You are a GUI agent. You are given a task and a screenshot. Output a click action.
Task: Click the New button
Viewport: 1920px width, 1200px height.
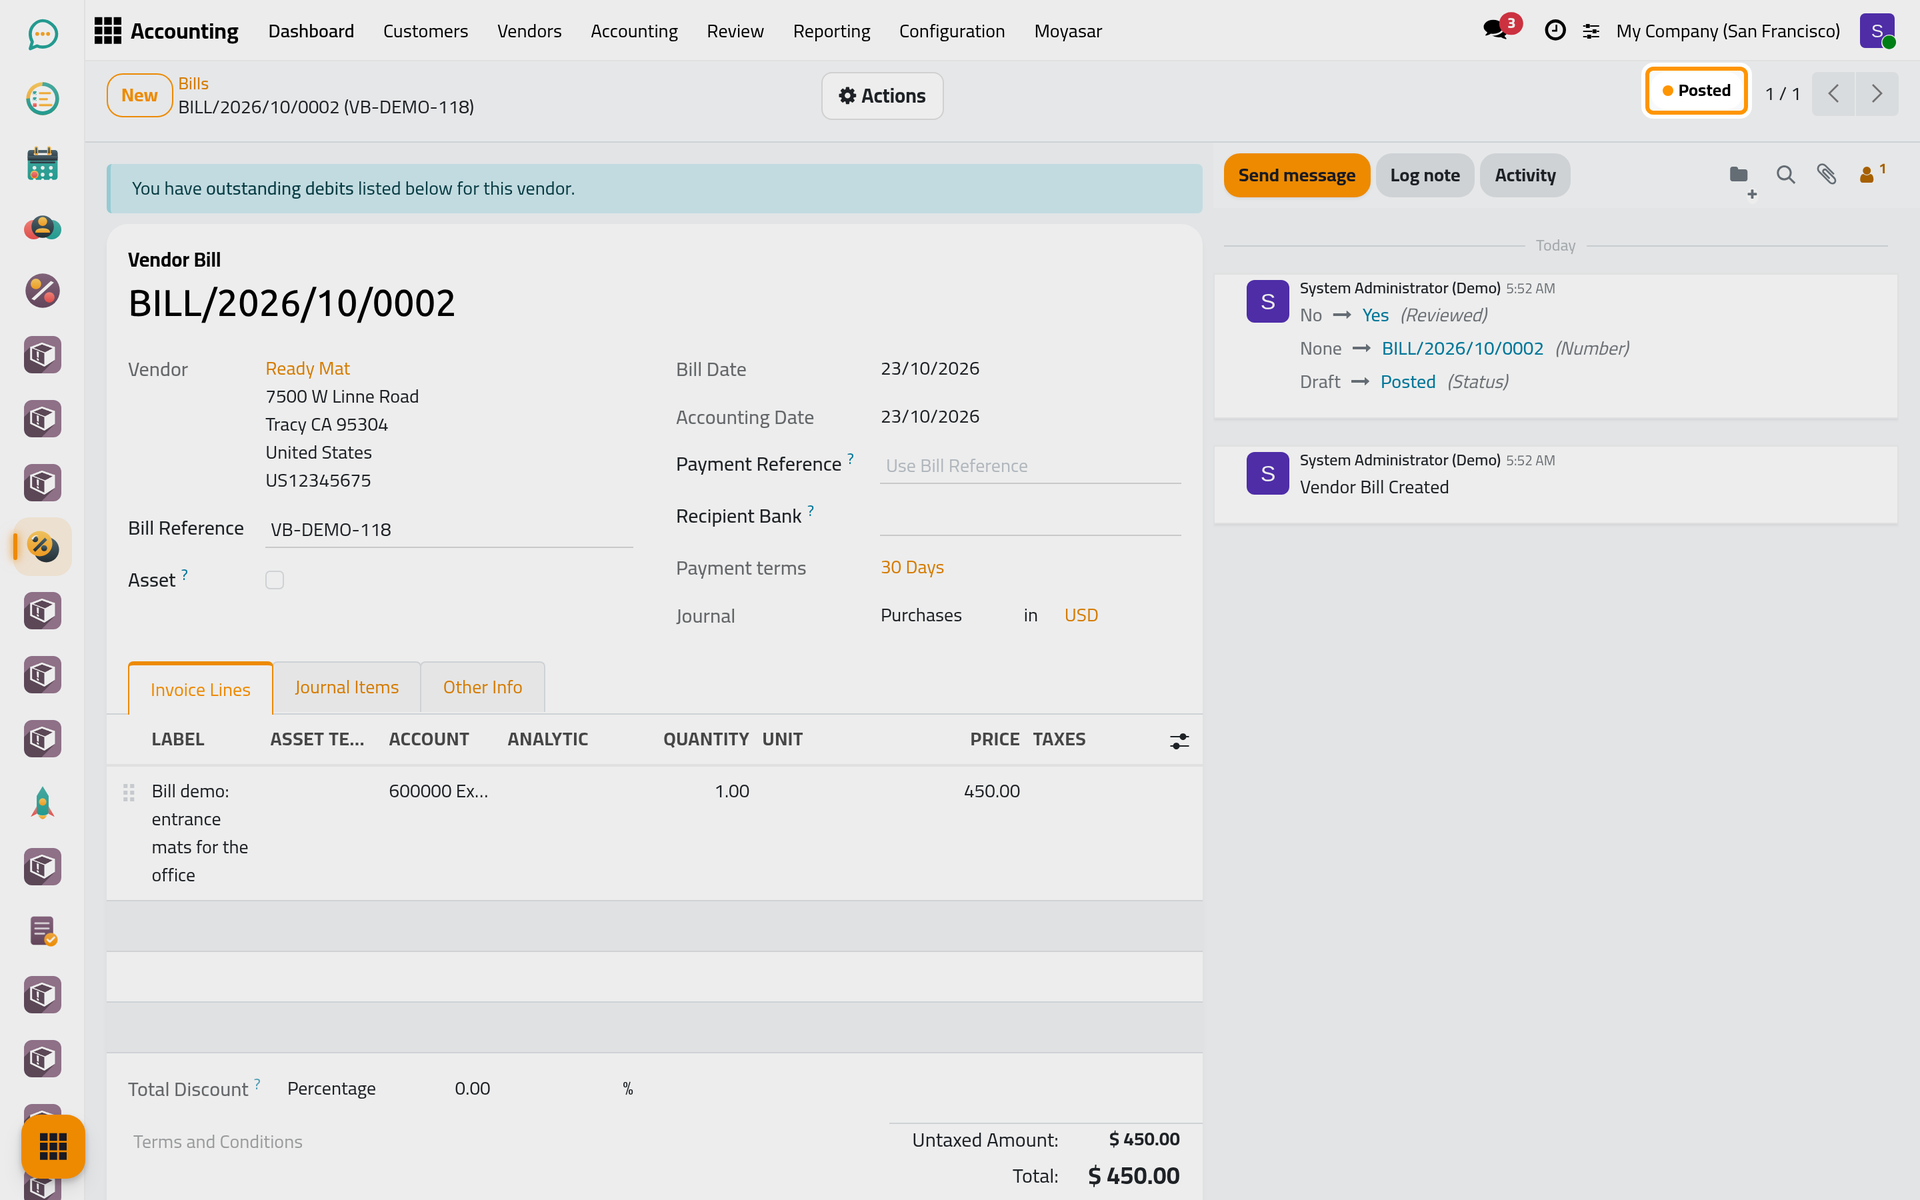[x=139, y=95]
